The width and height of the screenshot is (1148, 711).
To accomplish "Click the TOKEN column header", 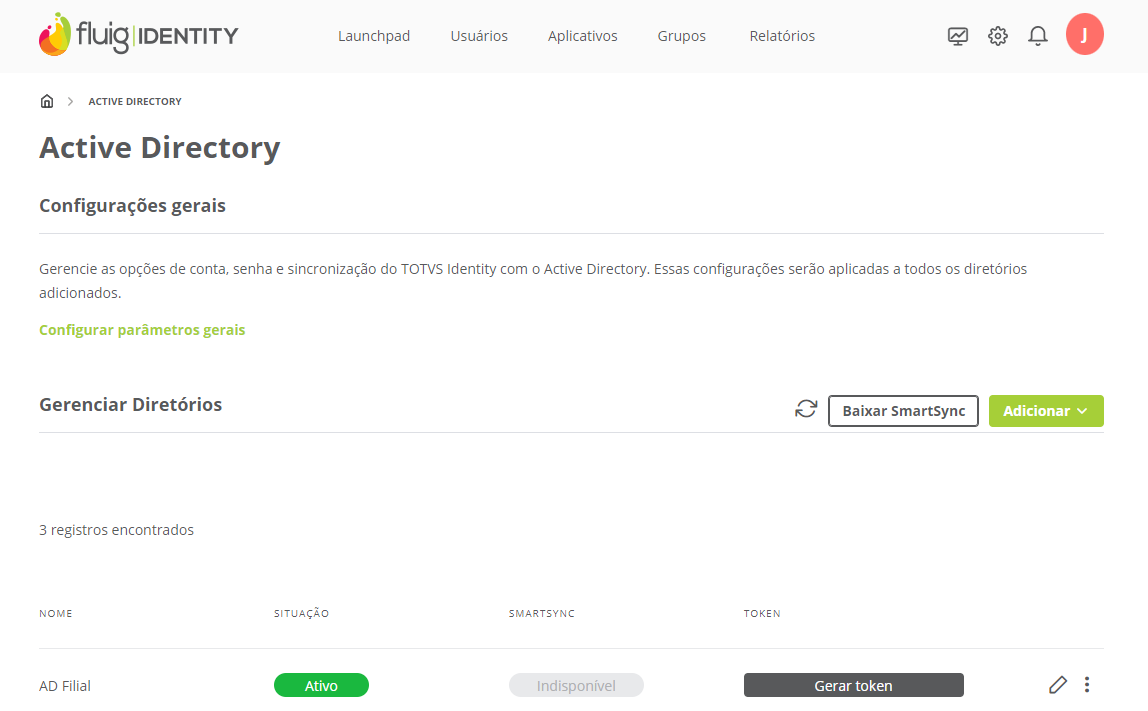I will click(x=761, y=614).
